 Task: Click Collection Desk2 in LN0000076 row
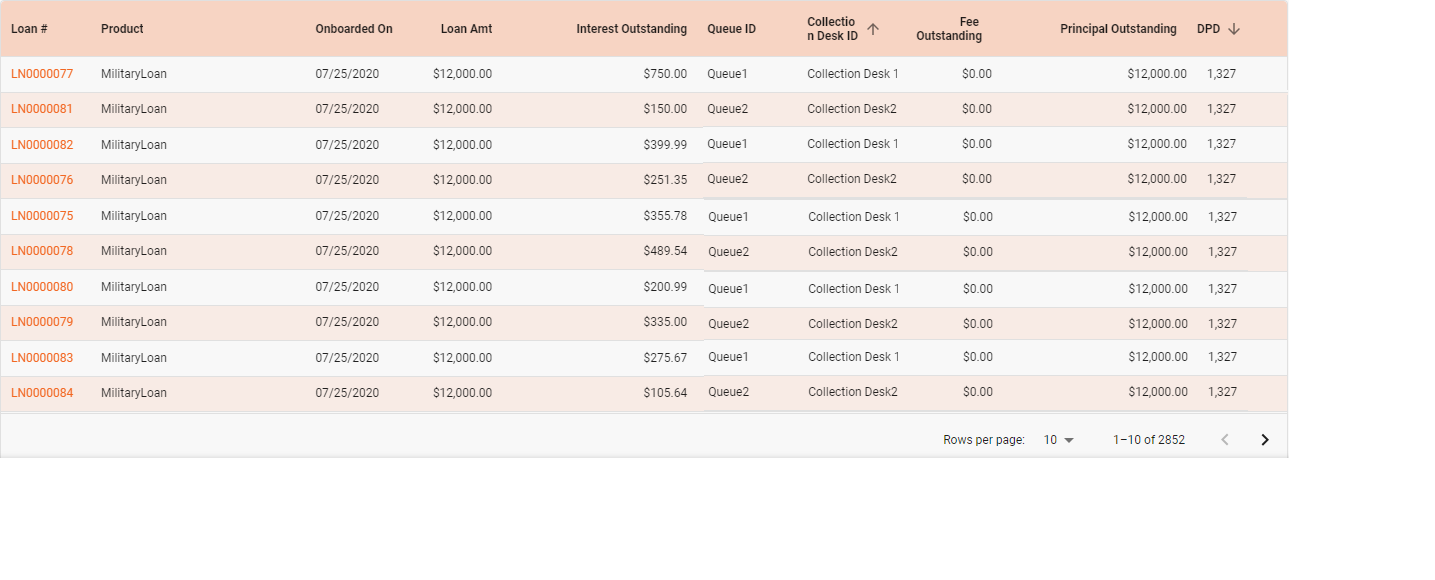(852, 179)
